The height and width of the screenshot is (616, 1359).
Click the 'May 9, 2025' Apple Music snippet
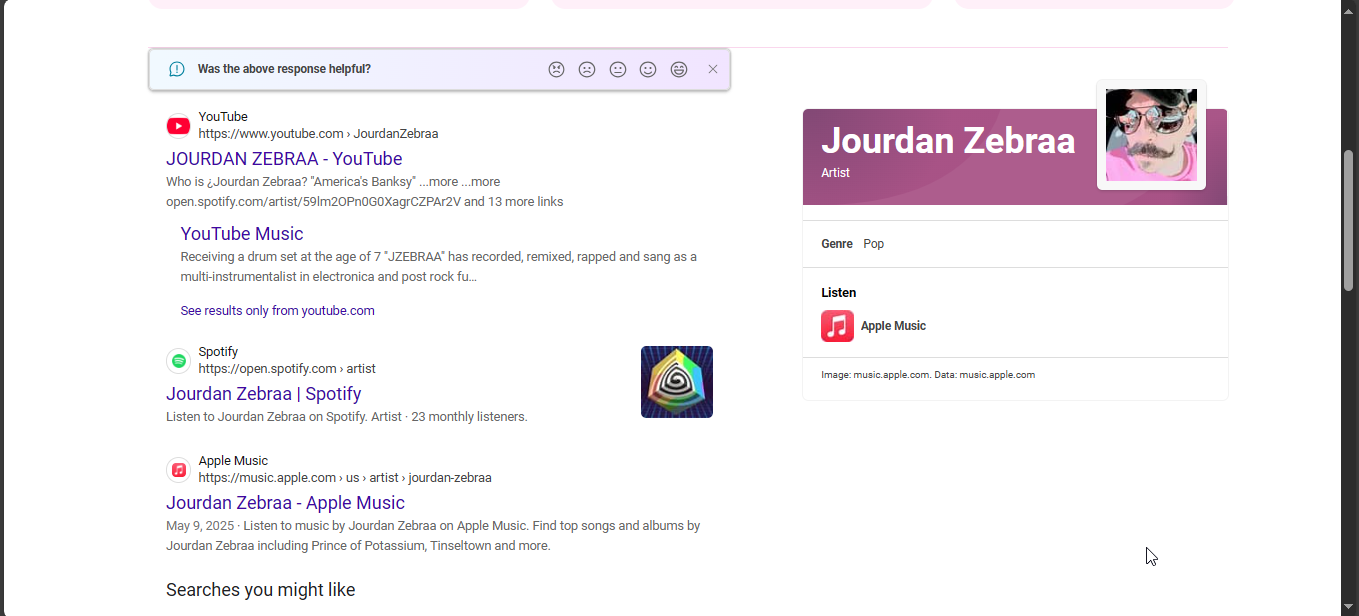pos(199,526)
